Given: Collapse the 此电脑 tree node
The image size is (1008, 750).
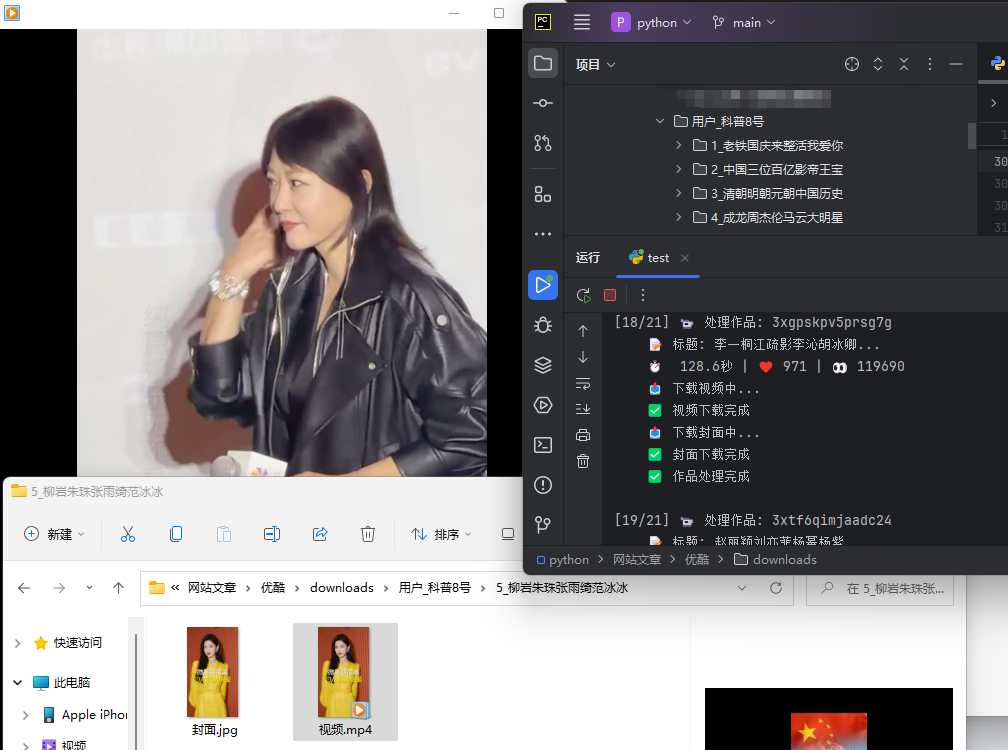Looking at the screenshot, I should [x=18, y=683].
